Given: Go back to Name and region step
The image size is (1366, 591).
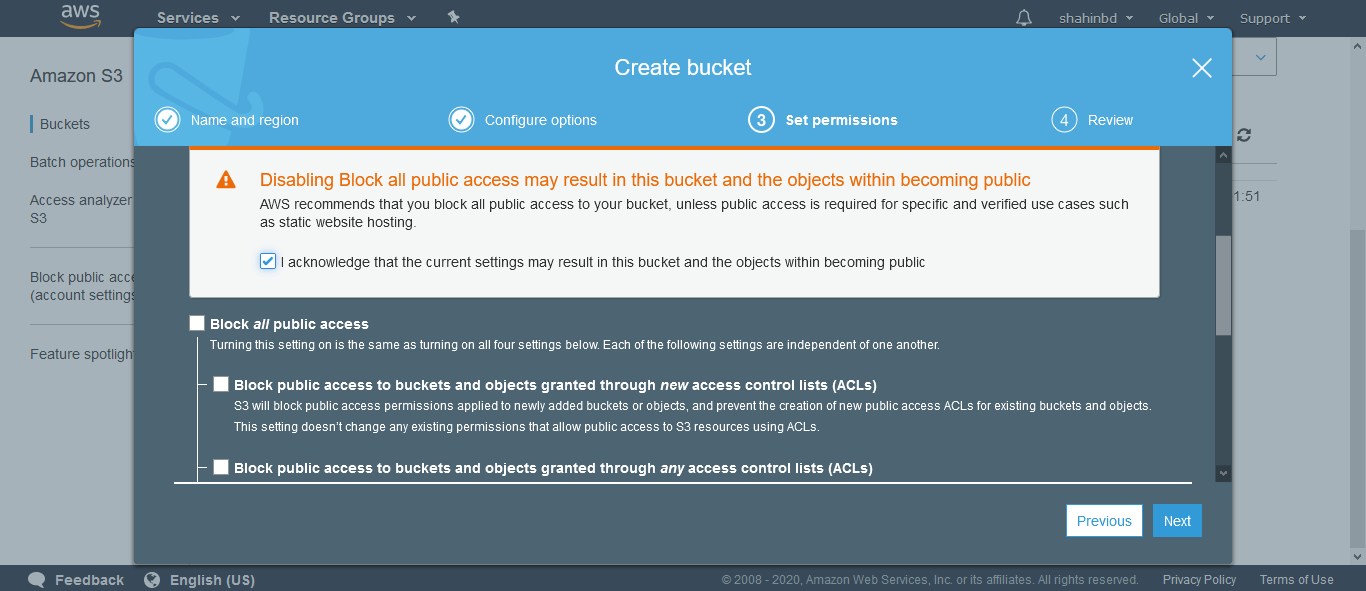Looking at the screenshot, I should [x=244, y=120].
